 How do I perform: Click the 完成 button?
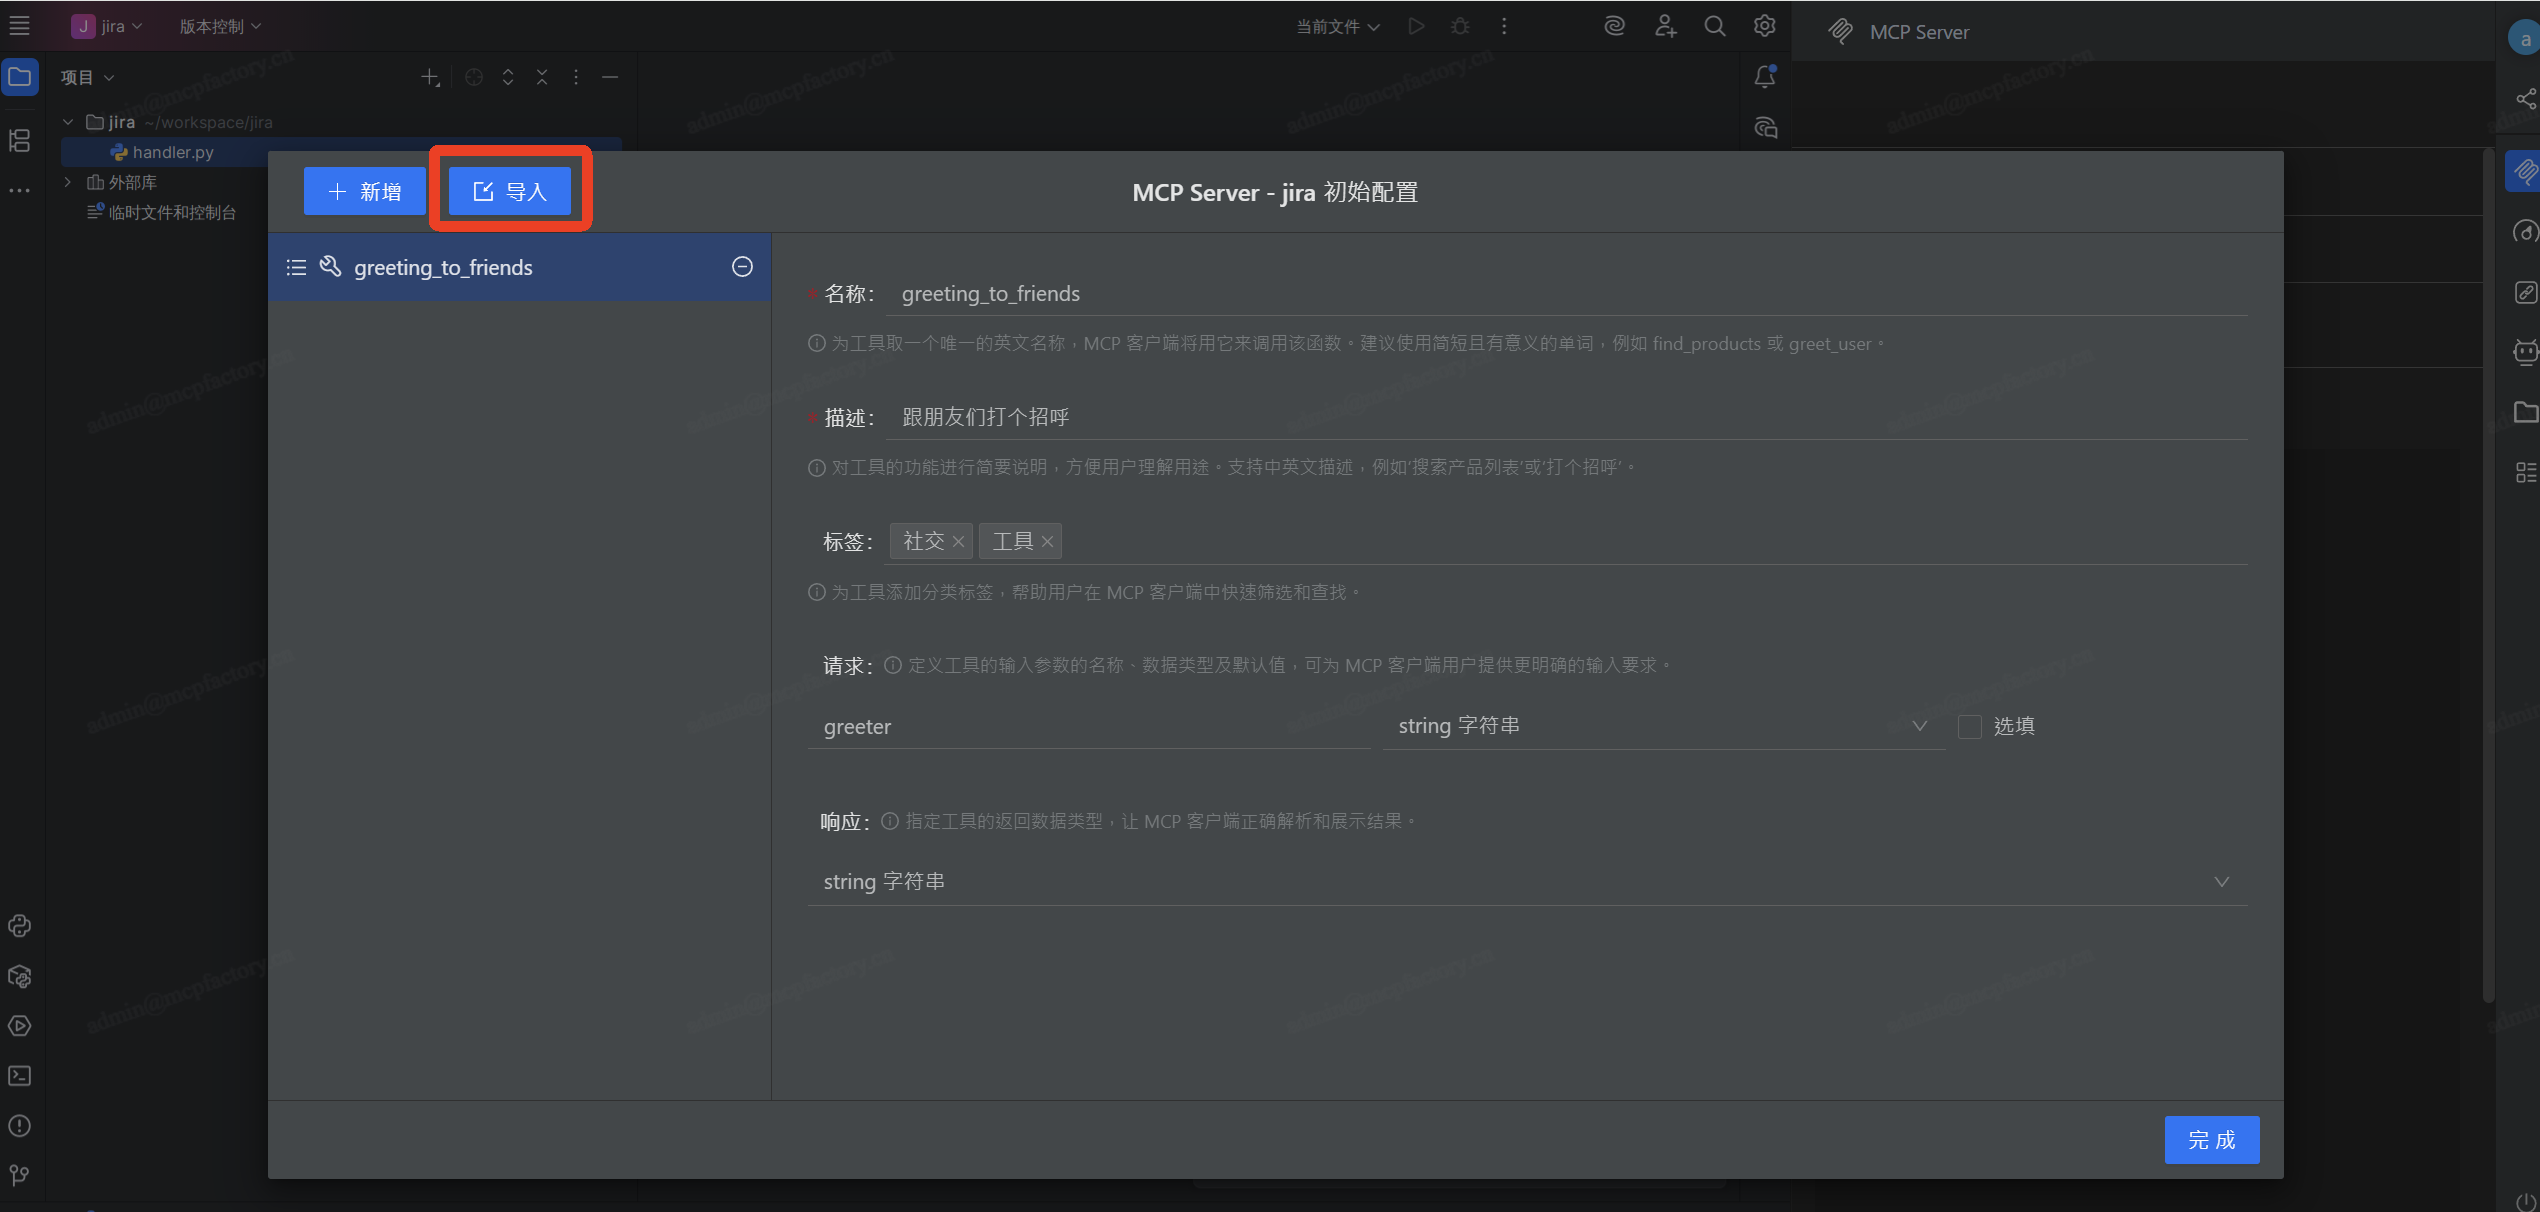(x=2211, y=1140)
